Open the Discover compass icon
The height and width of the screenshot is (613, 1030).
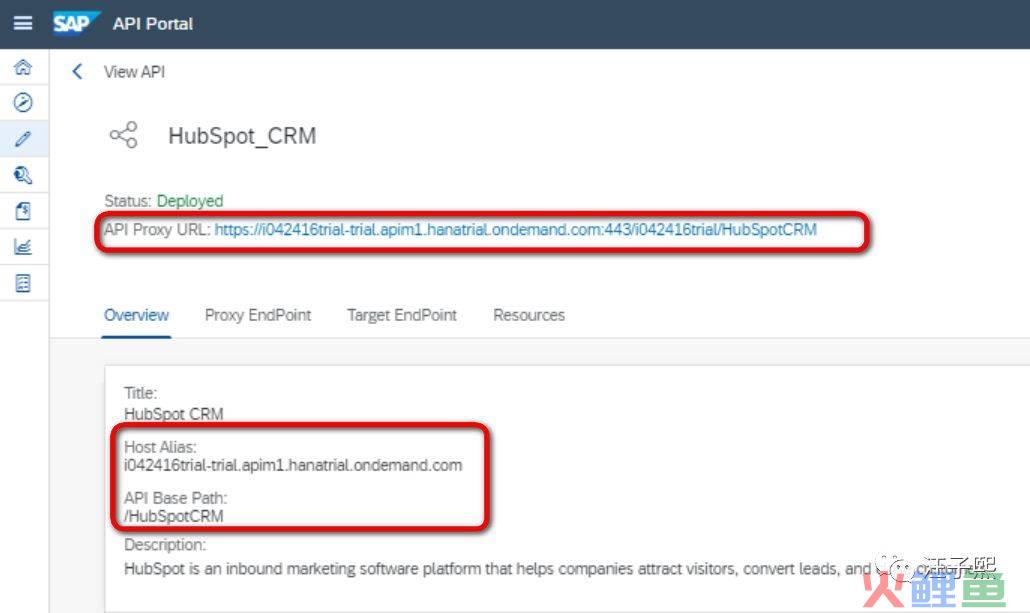click(x=23, y=103)
